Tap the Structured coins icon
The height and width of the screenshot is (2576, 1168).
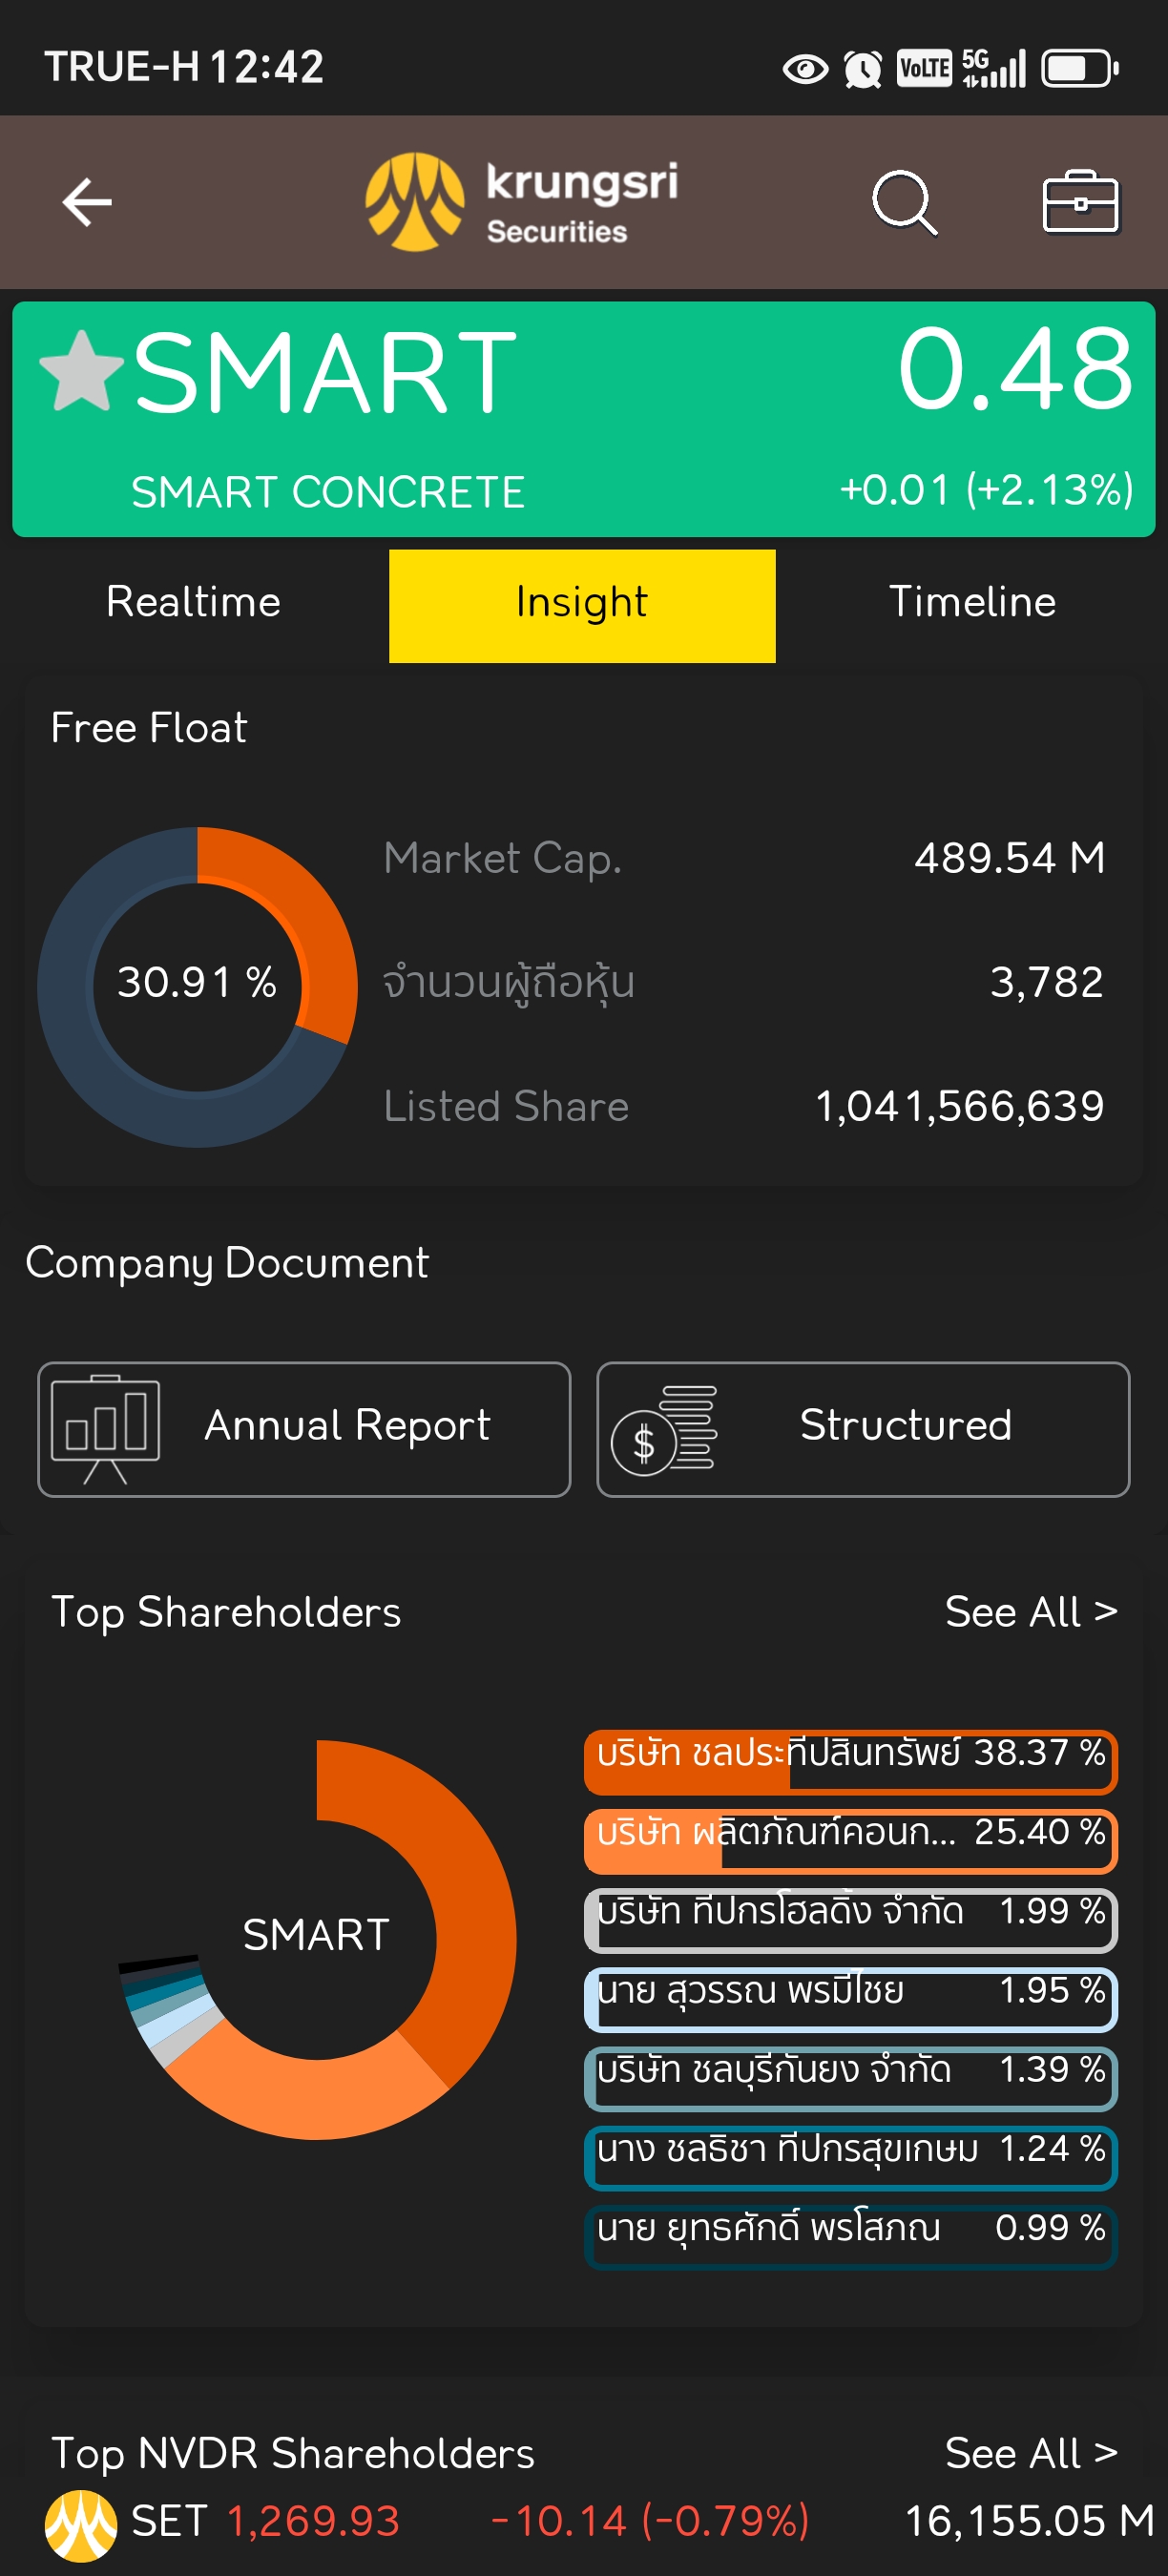[664, 1428]
